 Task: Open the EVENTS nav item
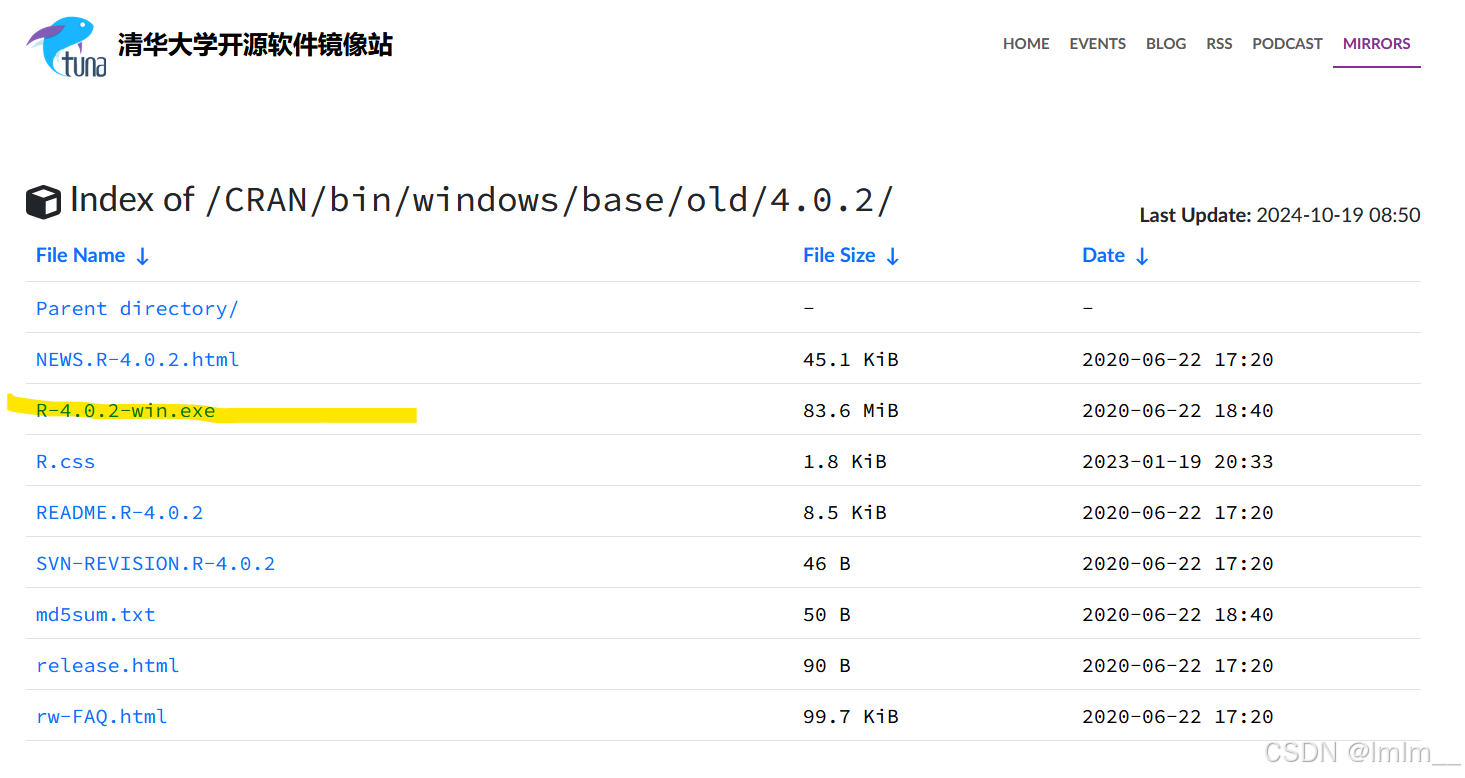pyautogui.click(x=1097, y=44)
